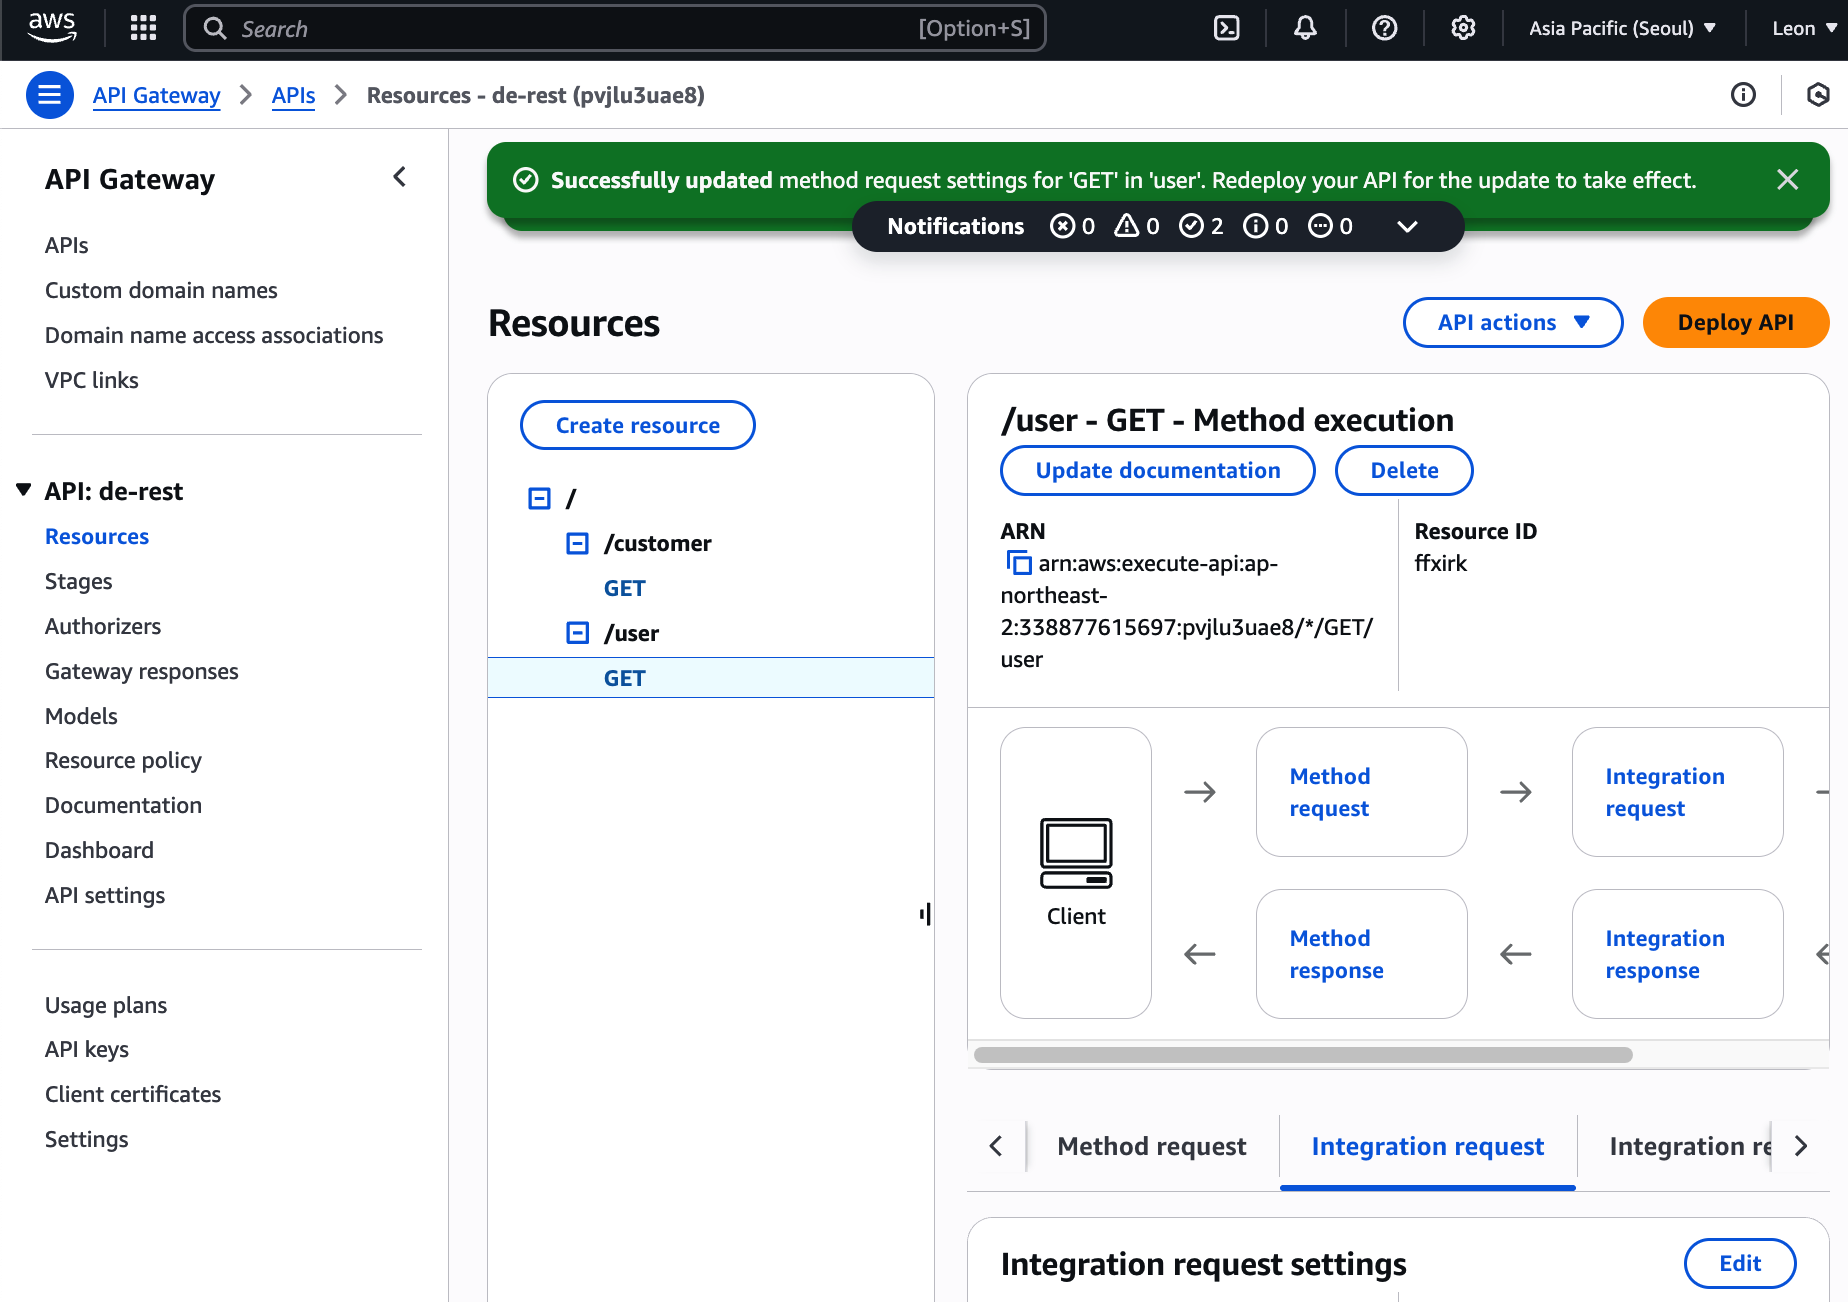Open the Integration request flow box
Image resolution: width=1848 pixels, height=1302 pixels.
(x=1677, y=792)
